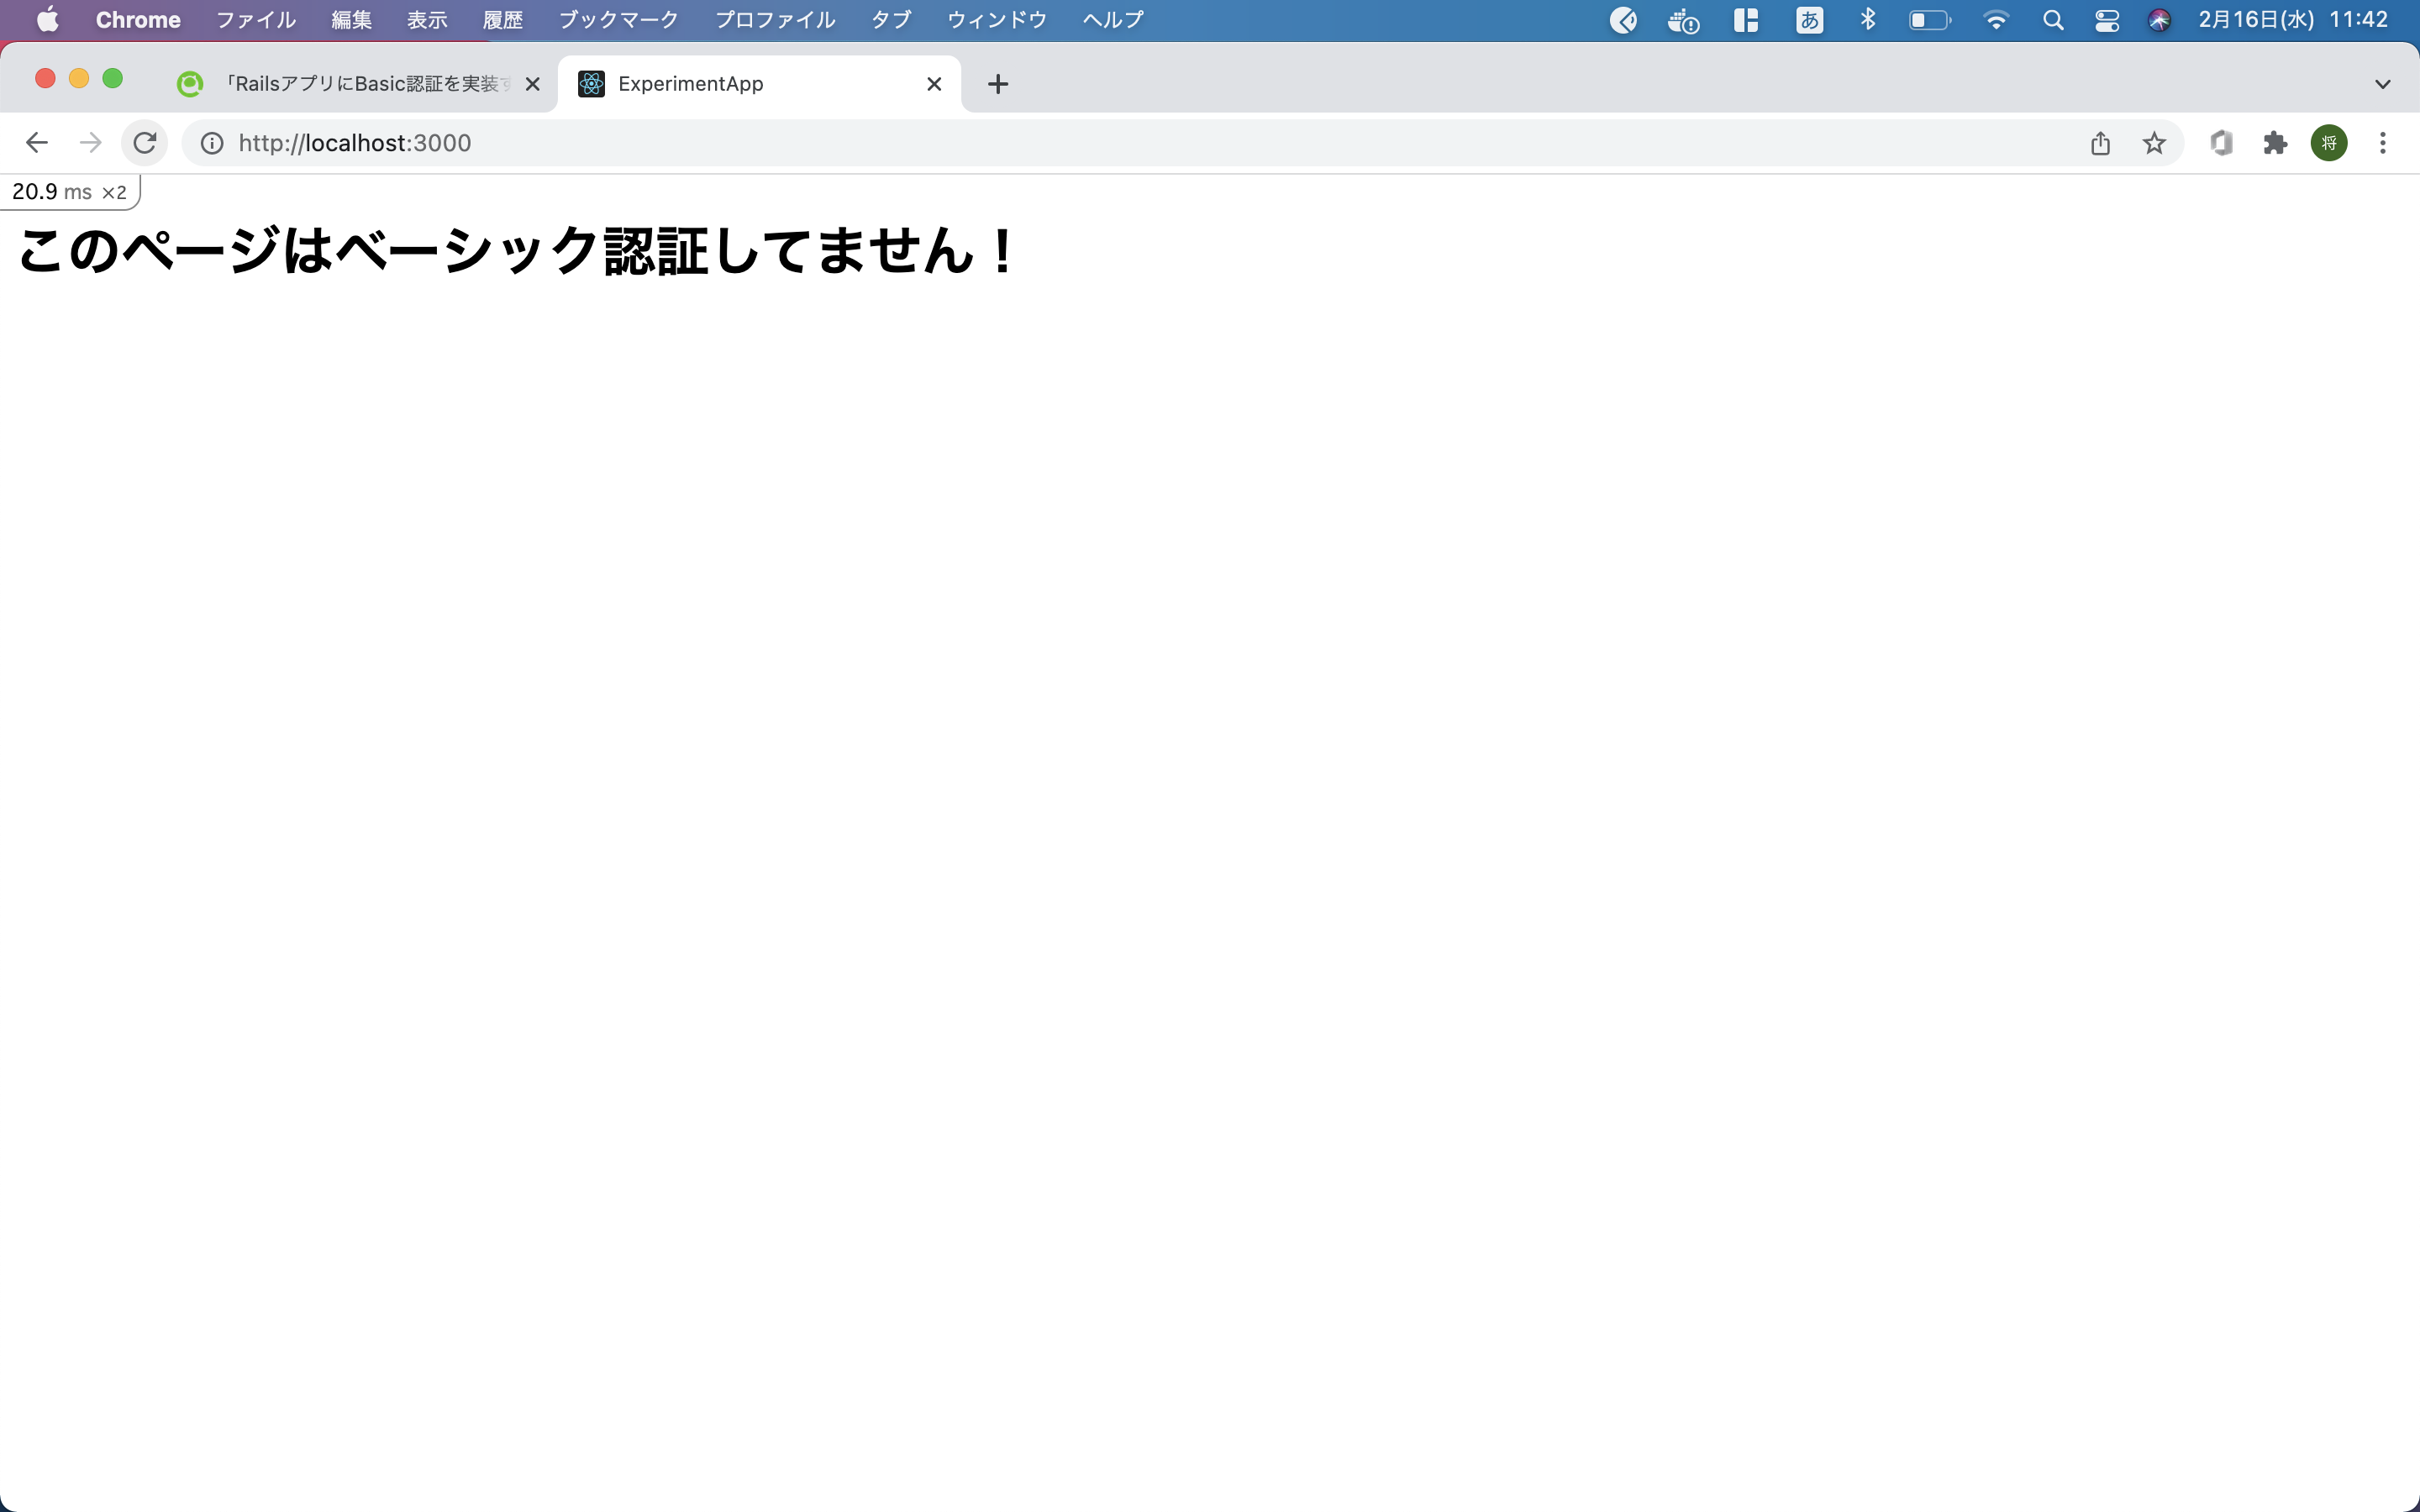Open the ブックマーク menu

click(617, 19)
